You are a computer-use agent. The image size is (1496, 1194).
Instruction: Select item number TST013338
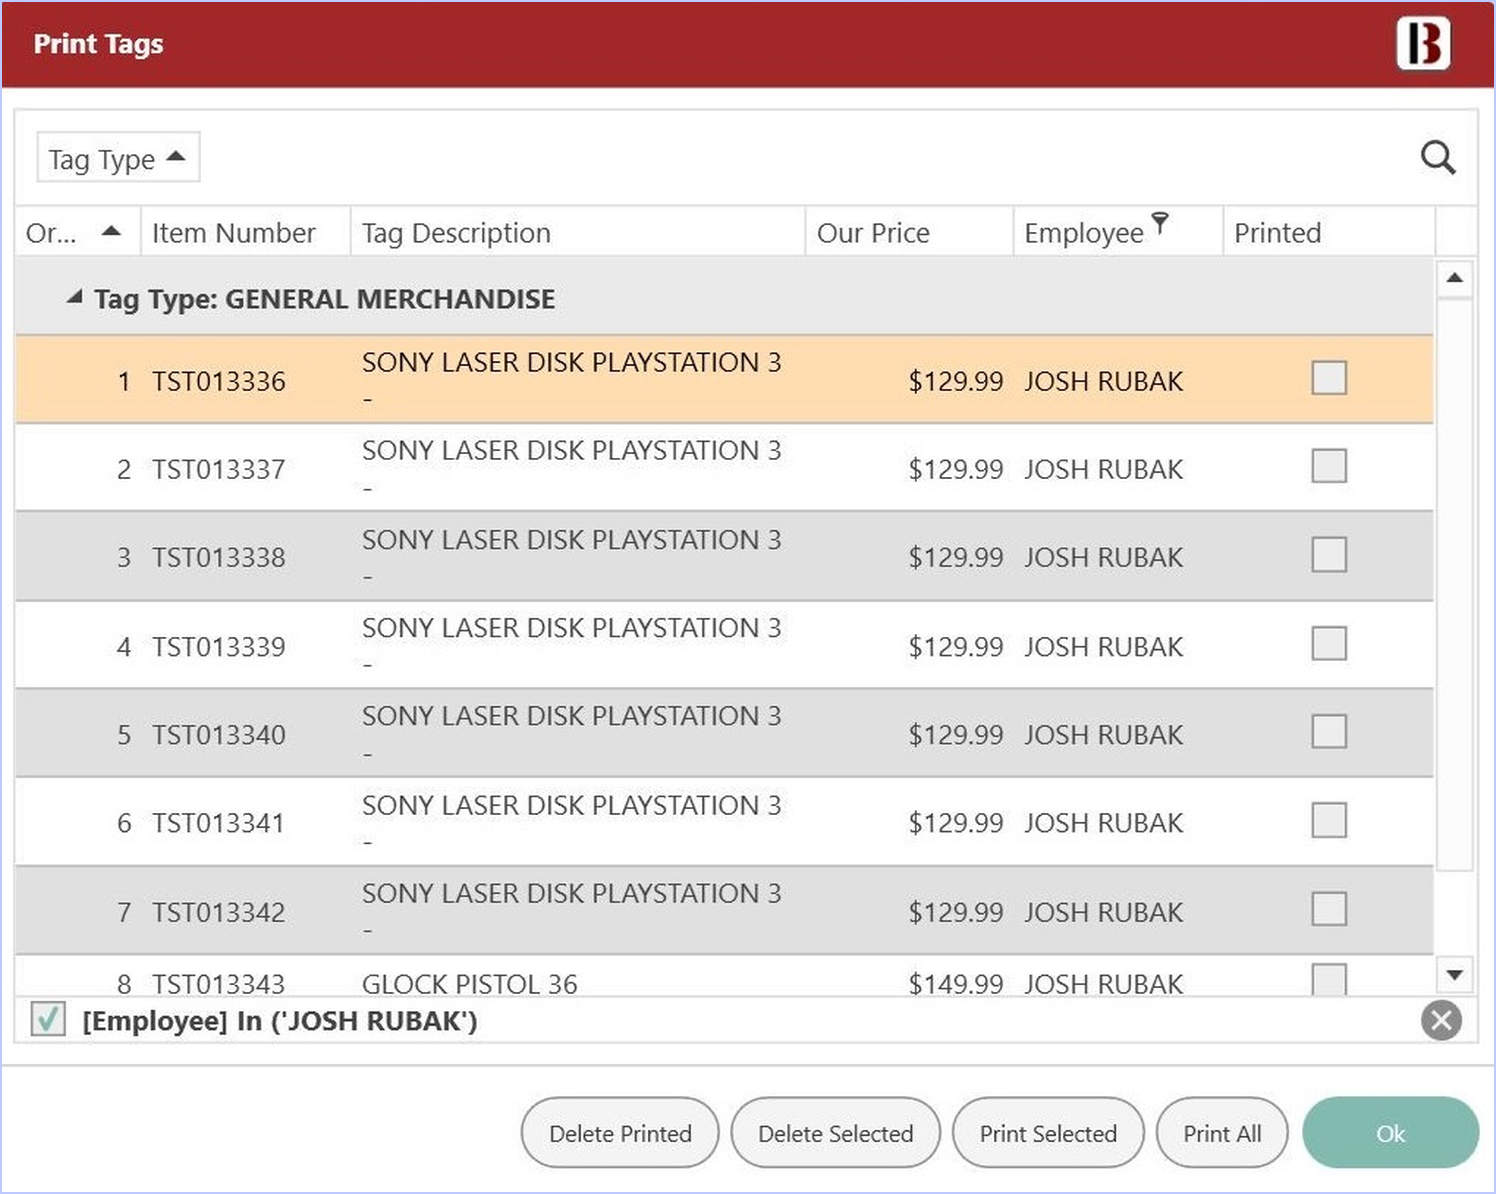tap(219, 557)
